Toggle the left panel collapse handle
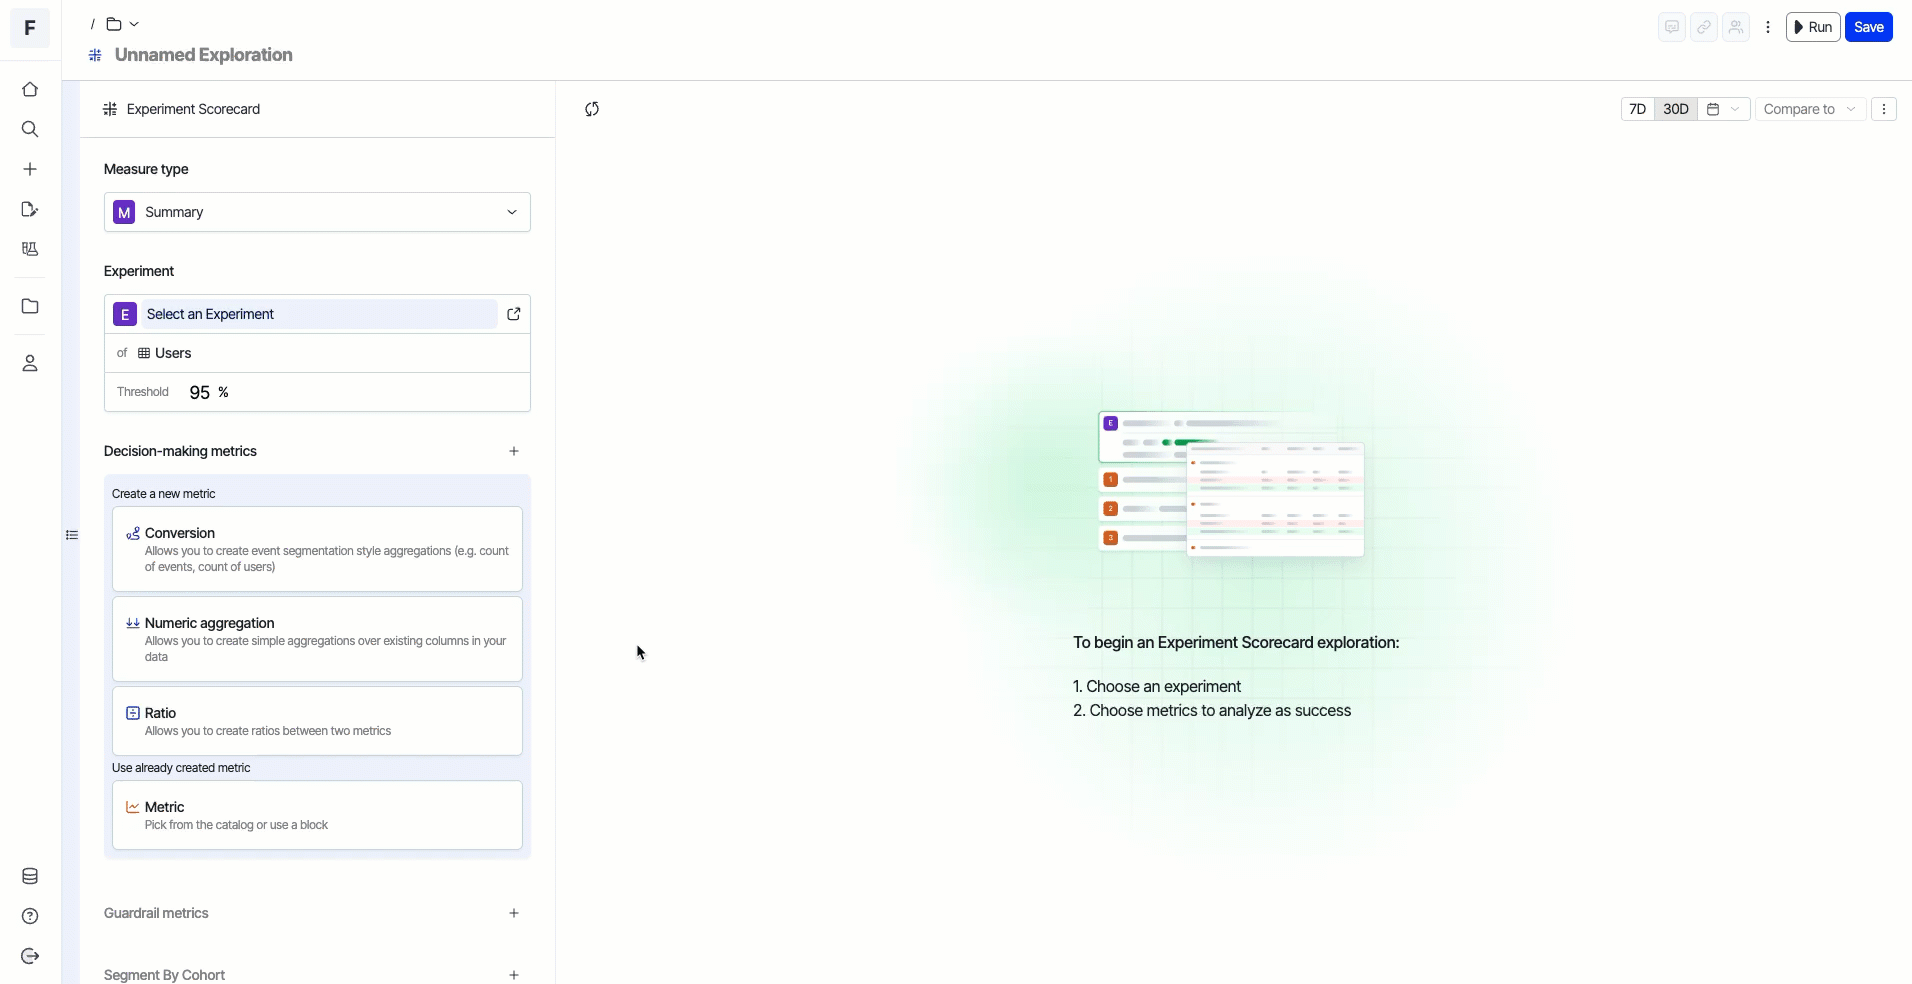1912x984 pixels. click(72, 535)
